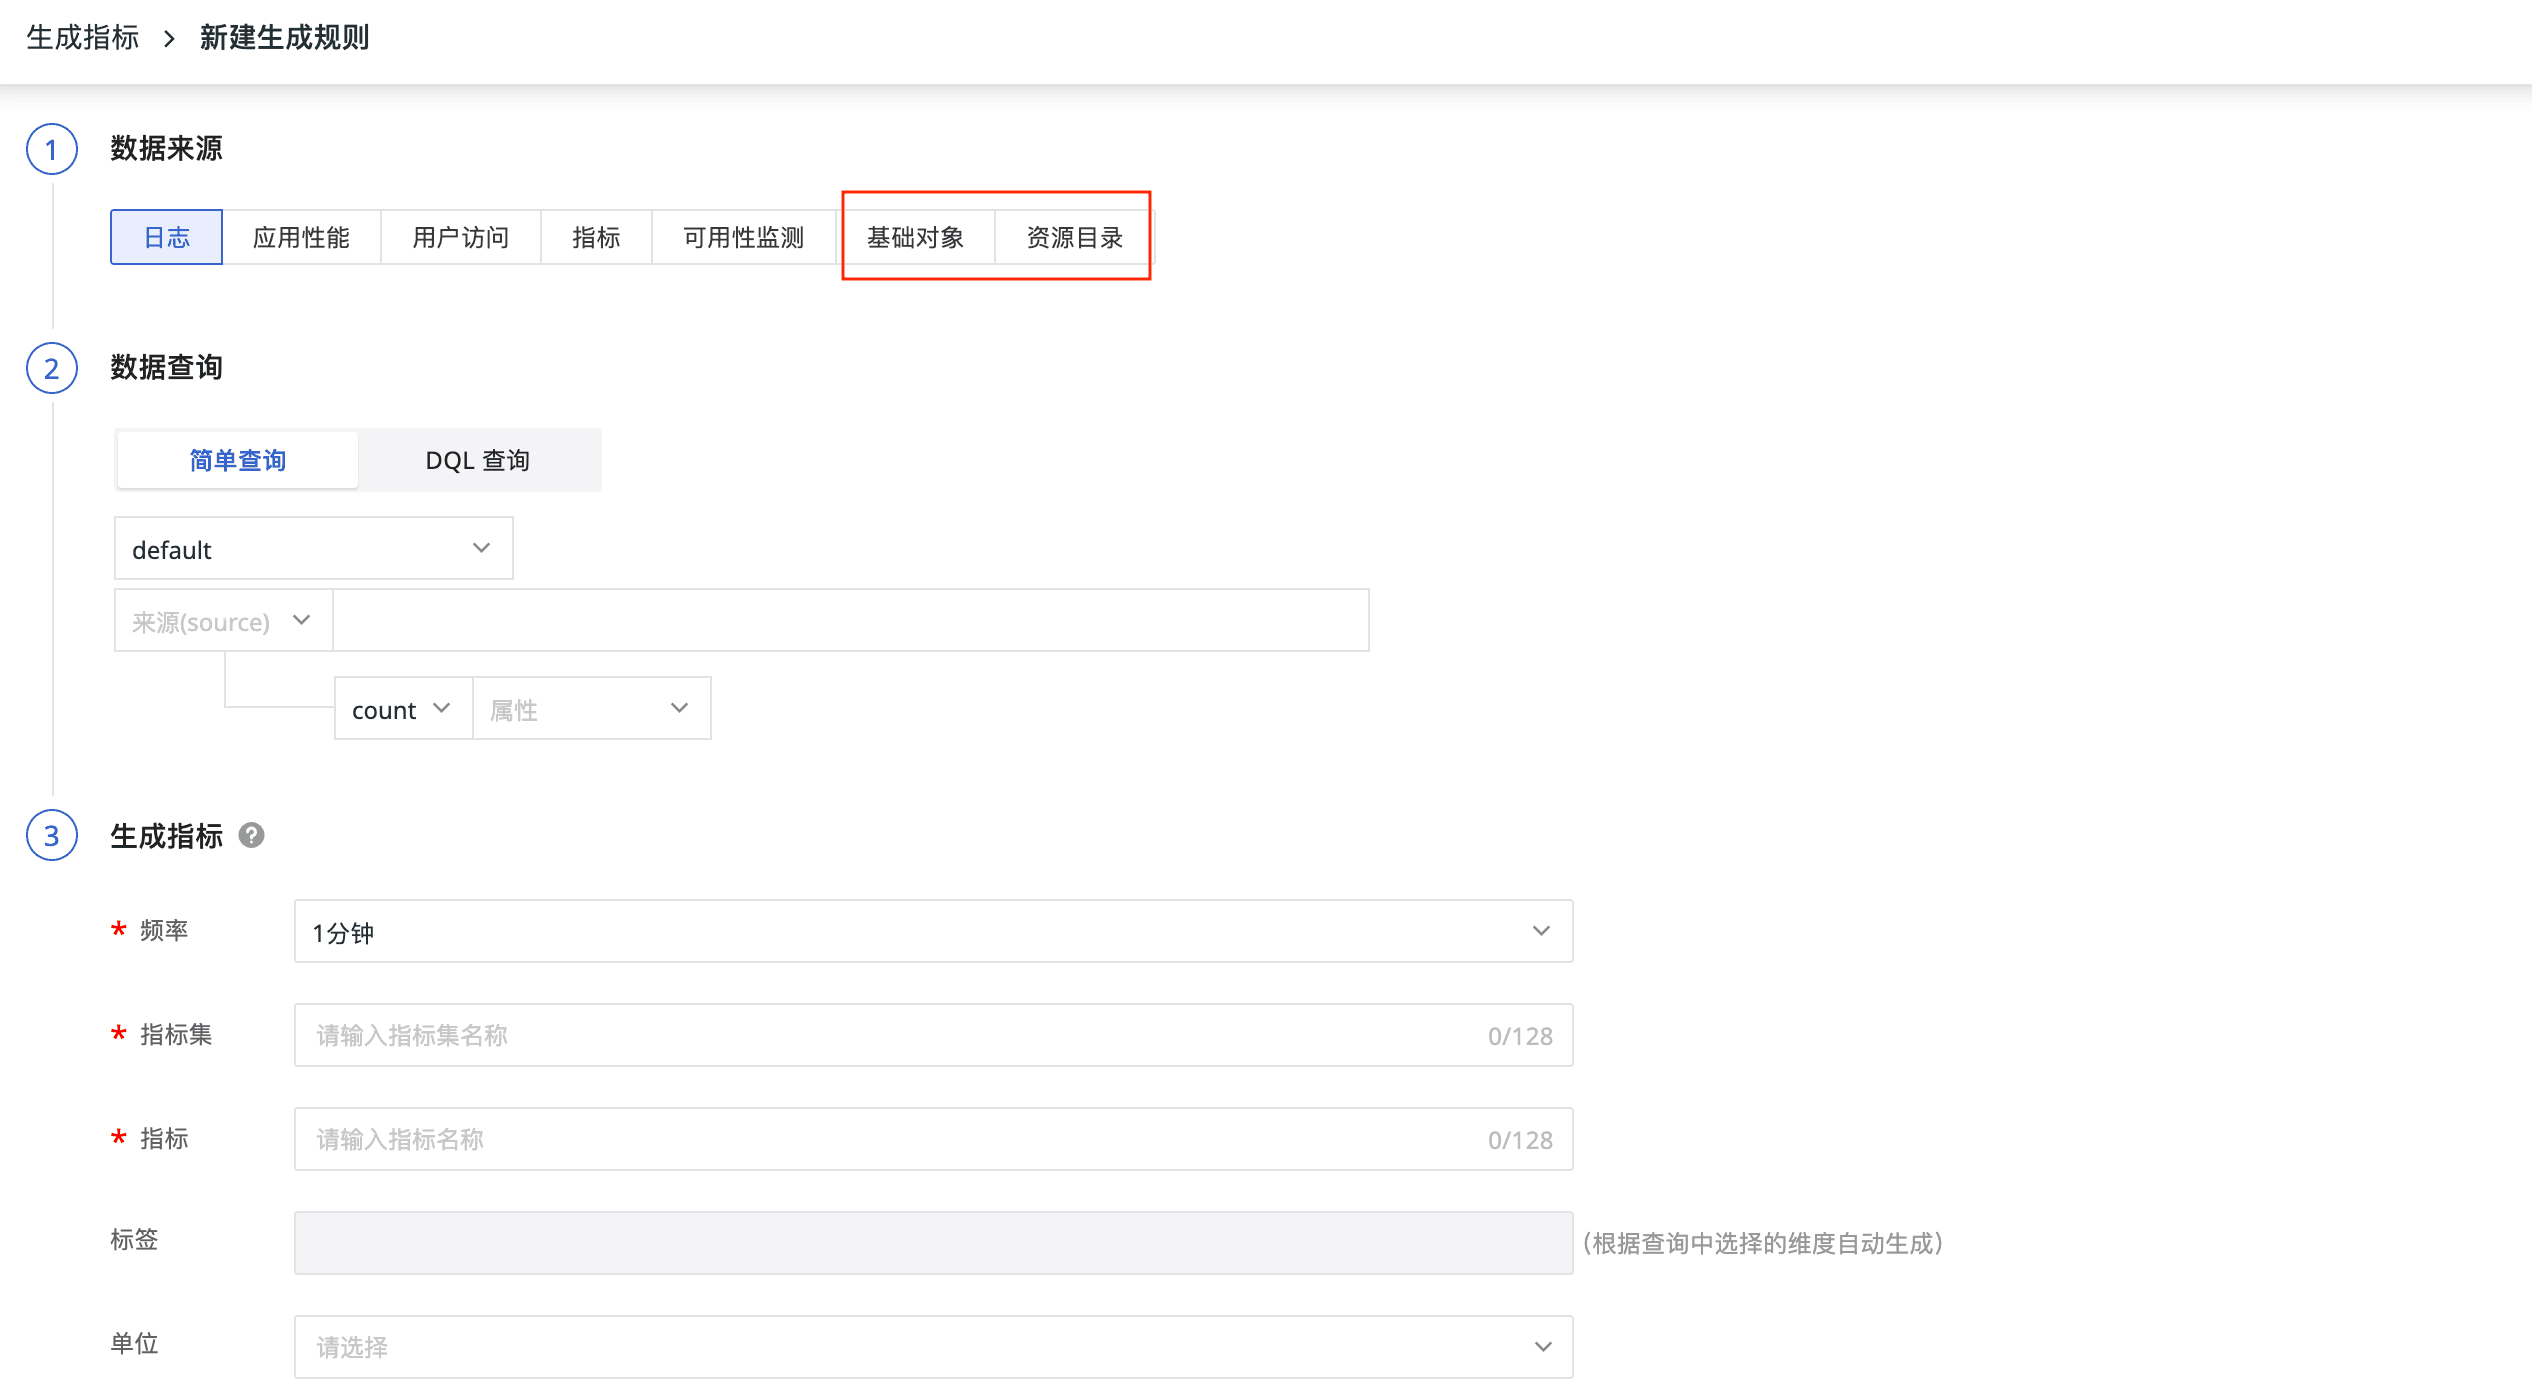Image resolution: width=2532 pixels, height=1396 pixels.
Task: Go back via 生成指标 breadcrumb link
Action: 82,38
